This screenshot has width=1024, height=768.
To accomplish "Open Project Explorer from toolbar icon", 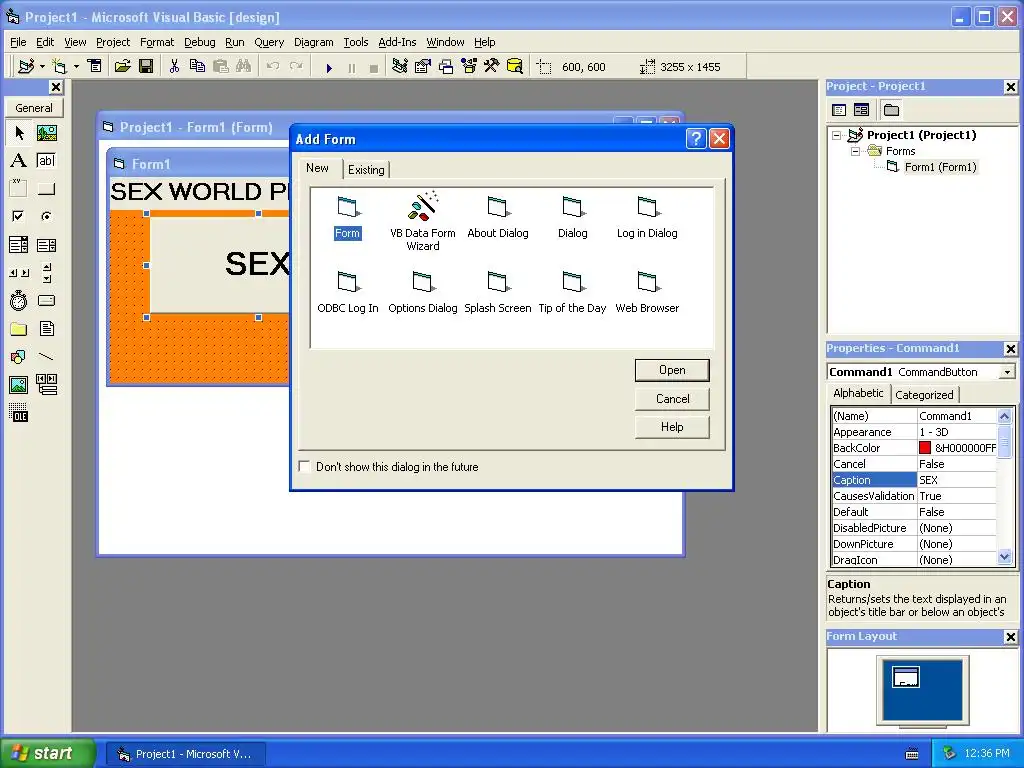I will [400, 67].
